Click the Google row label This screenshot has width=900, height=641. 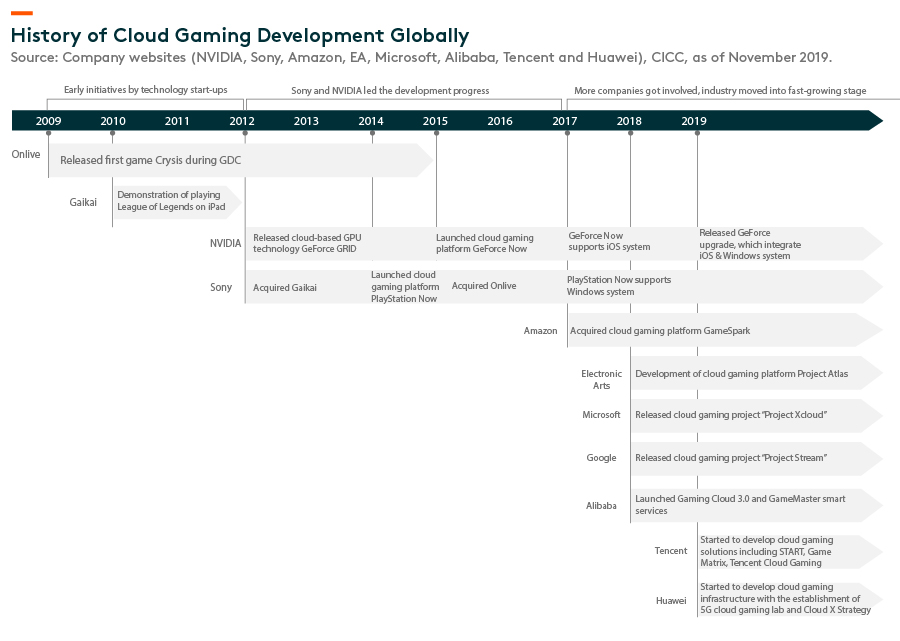point(601,457)
